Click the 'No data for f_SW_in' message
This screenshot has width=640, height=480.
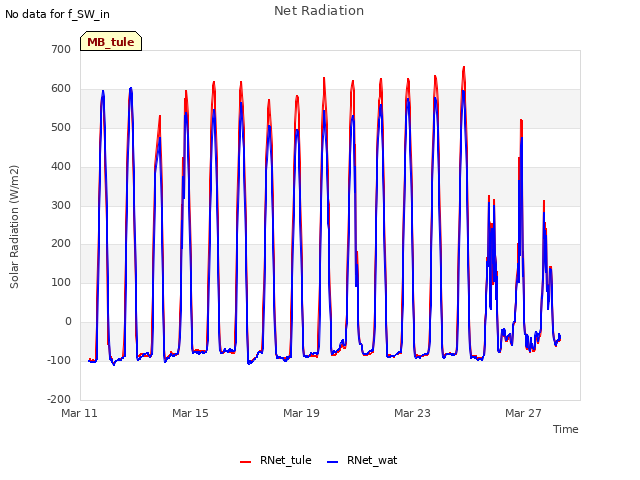click(57, 14)
